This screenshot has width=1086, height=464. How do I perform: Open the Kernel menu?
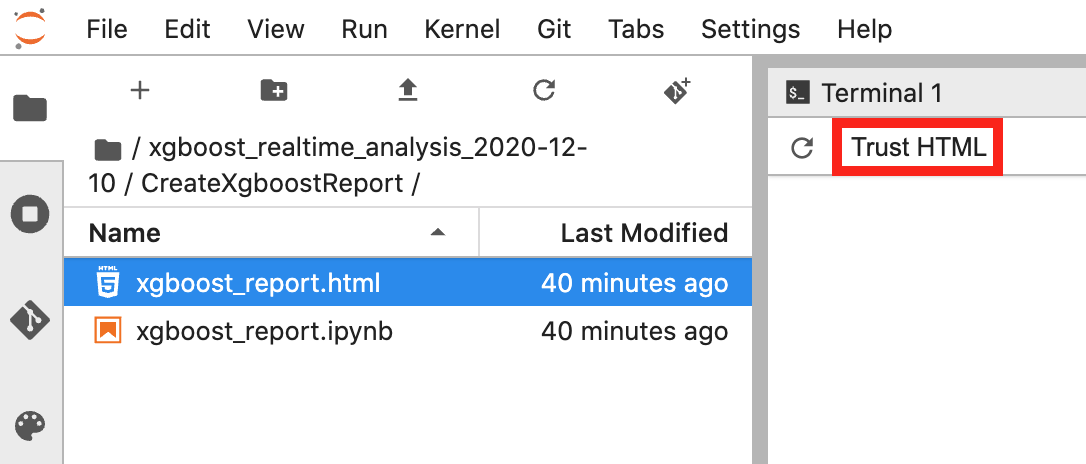click(462, 28)
